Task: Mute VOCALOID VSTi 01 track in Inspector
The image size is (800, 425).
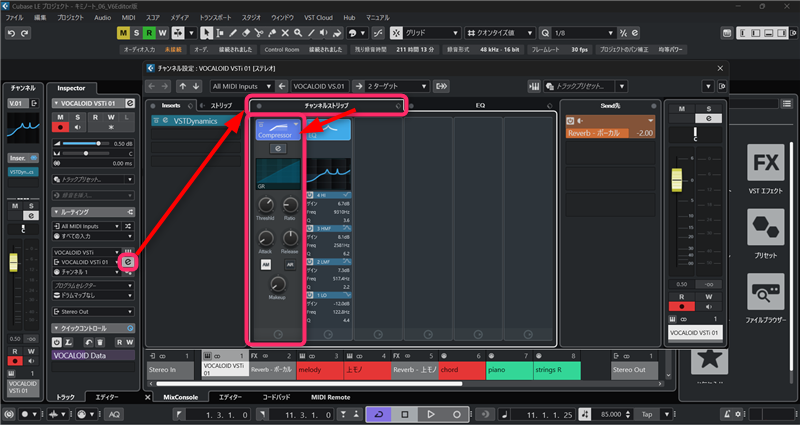Action: point(60,117)
